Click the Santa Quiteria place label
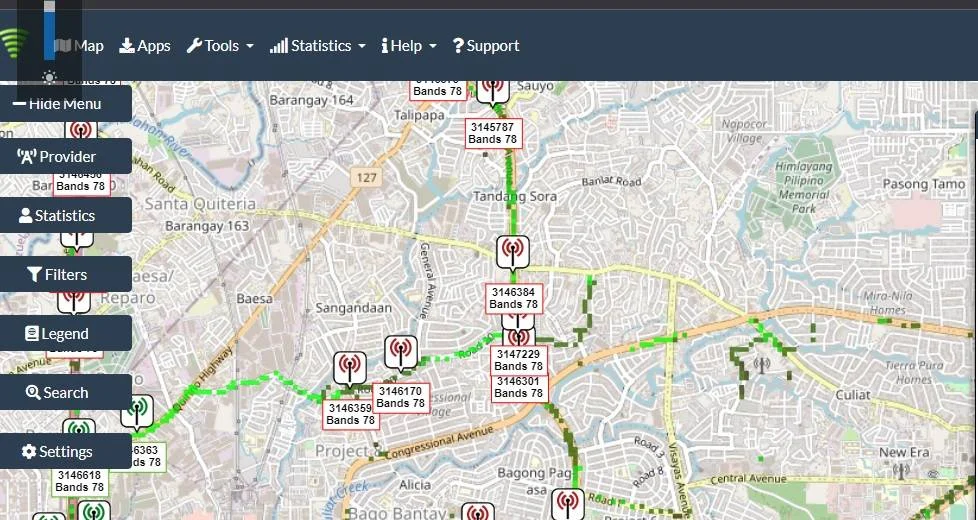978x520 pixels. point(200,204)
